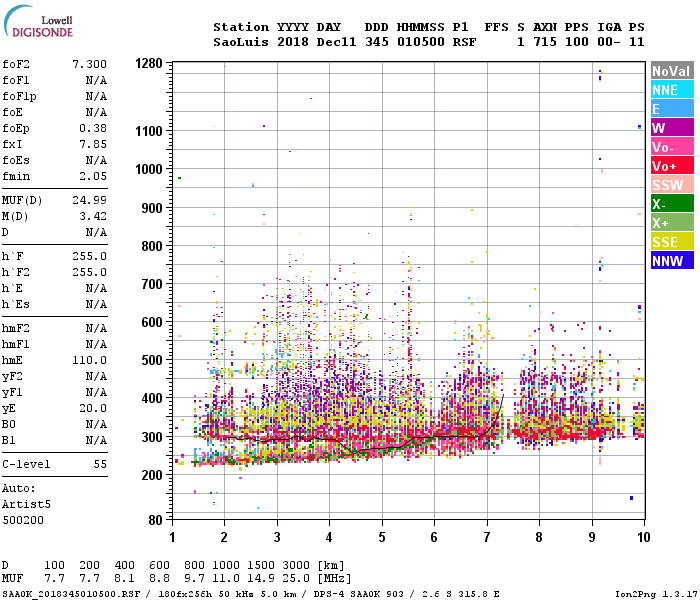700x600 pixels.
Task: Click the MUF(D) value 24.99
Action: tap(89, 200)
